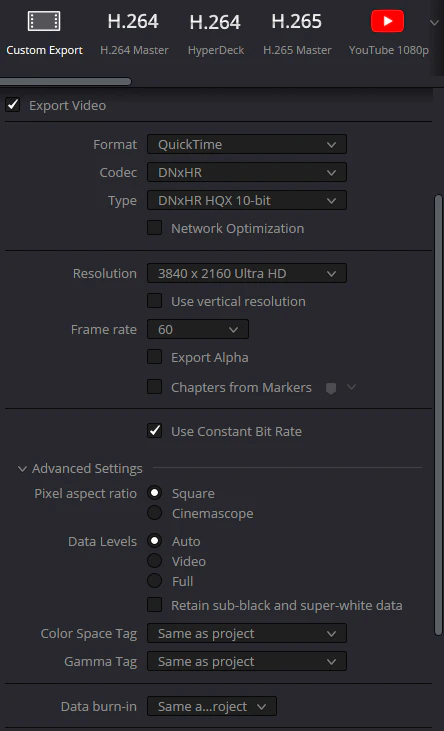Select Cinemascope pixel aspect ratio
The image size is (444, 731).
pyautogui.click(x=154, y=513)
